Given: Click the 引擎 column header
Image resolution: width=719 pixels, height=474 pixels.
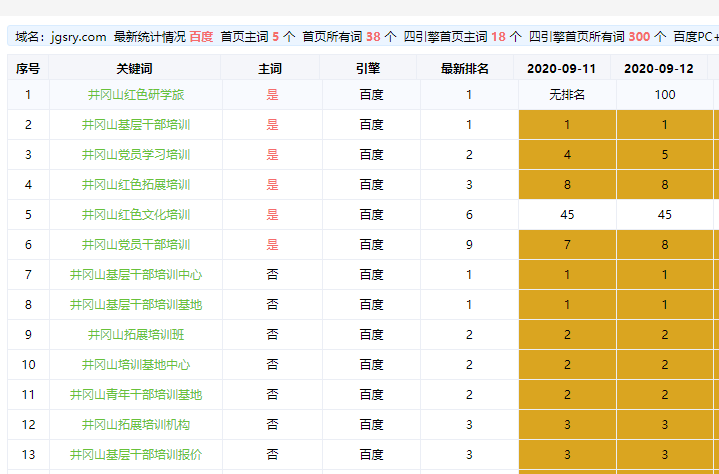Looking at the screenshot, I should 368,69.
